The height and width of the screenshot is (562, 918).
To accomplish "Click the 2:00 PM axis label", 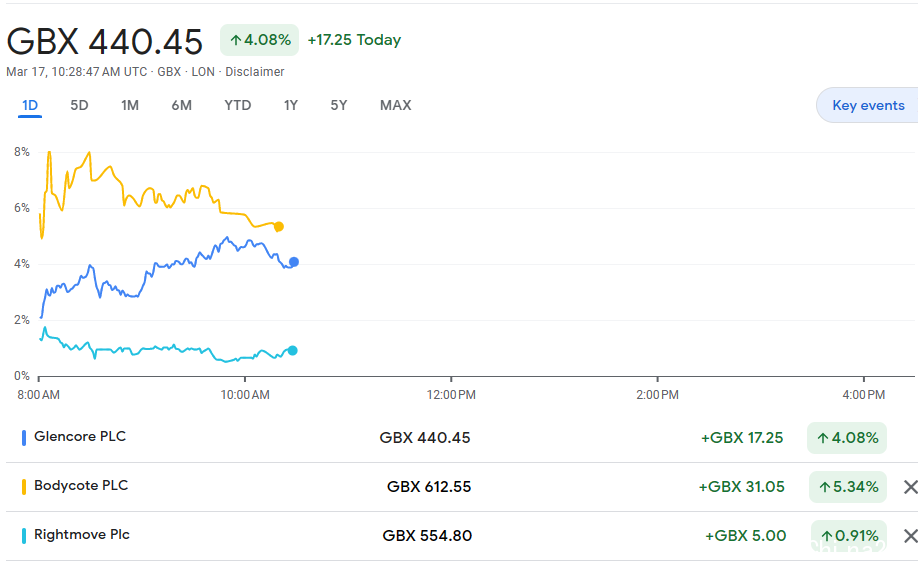I will click(x=657, y=395).
